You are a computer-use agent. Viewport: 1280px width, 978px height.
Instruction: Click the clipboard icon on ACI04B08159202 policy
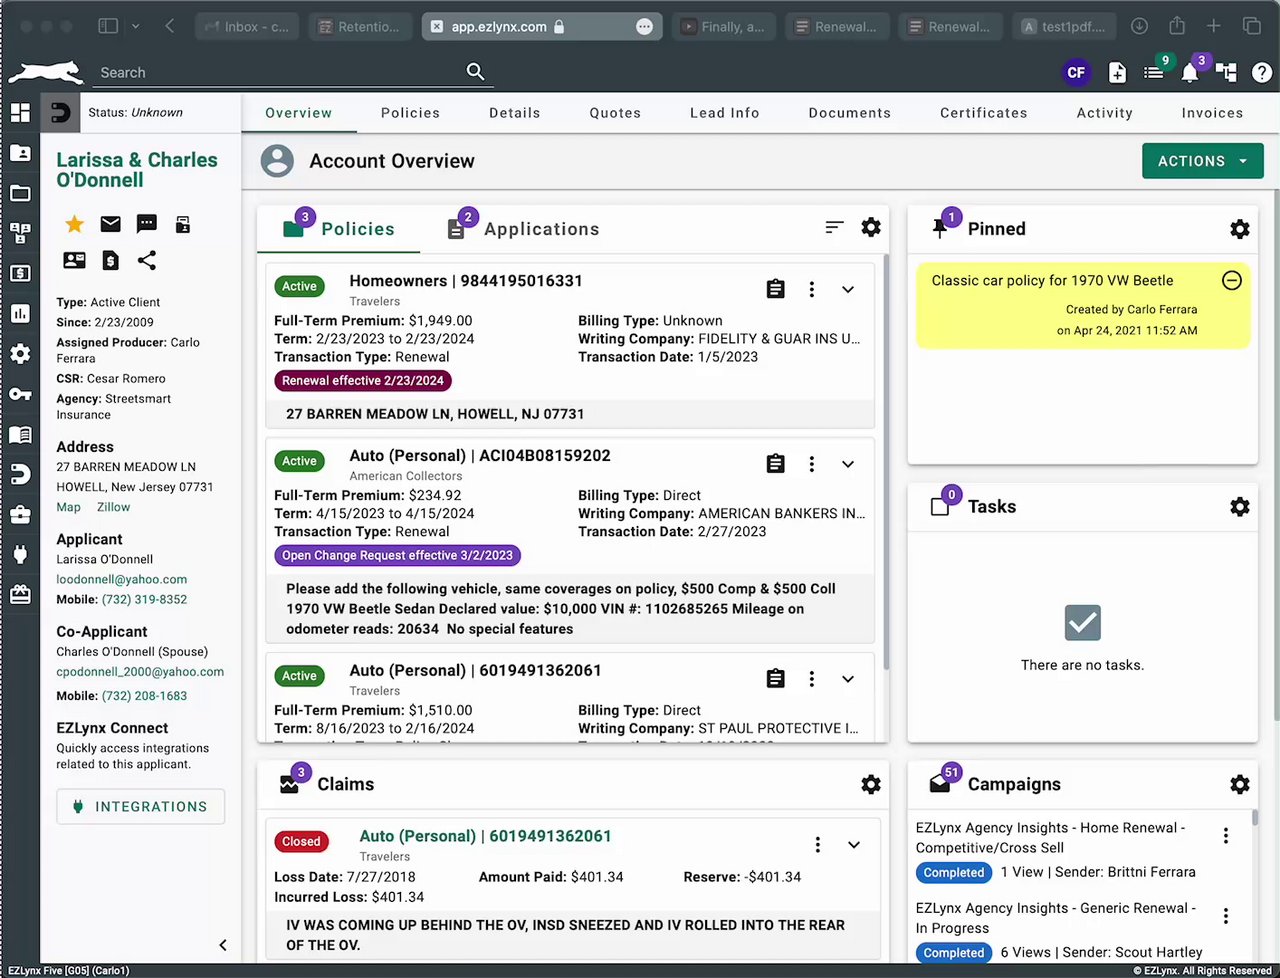point(775,464)
